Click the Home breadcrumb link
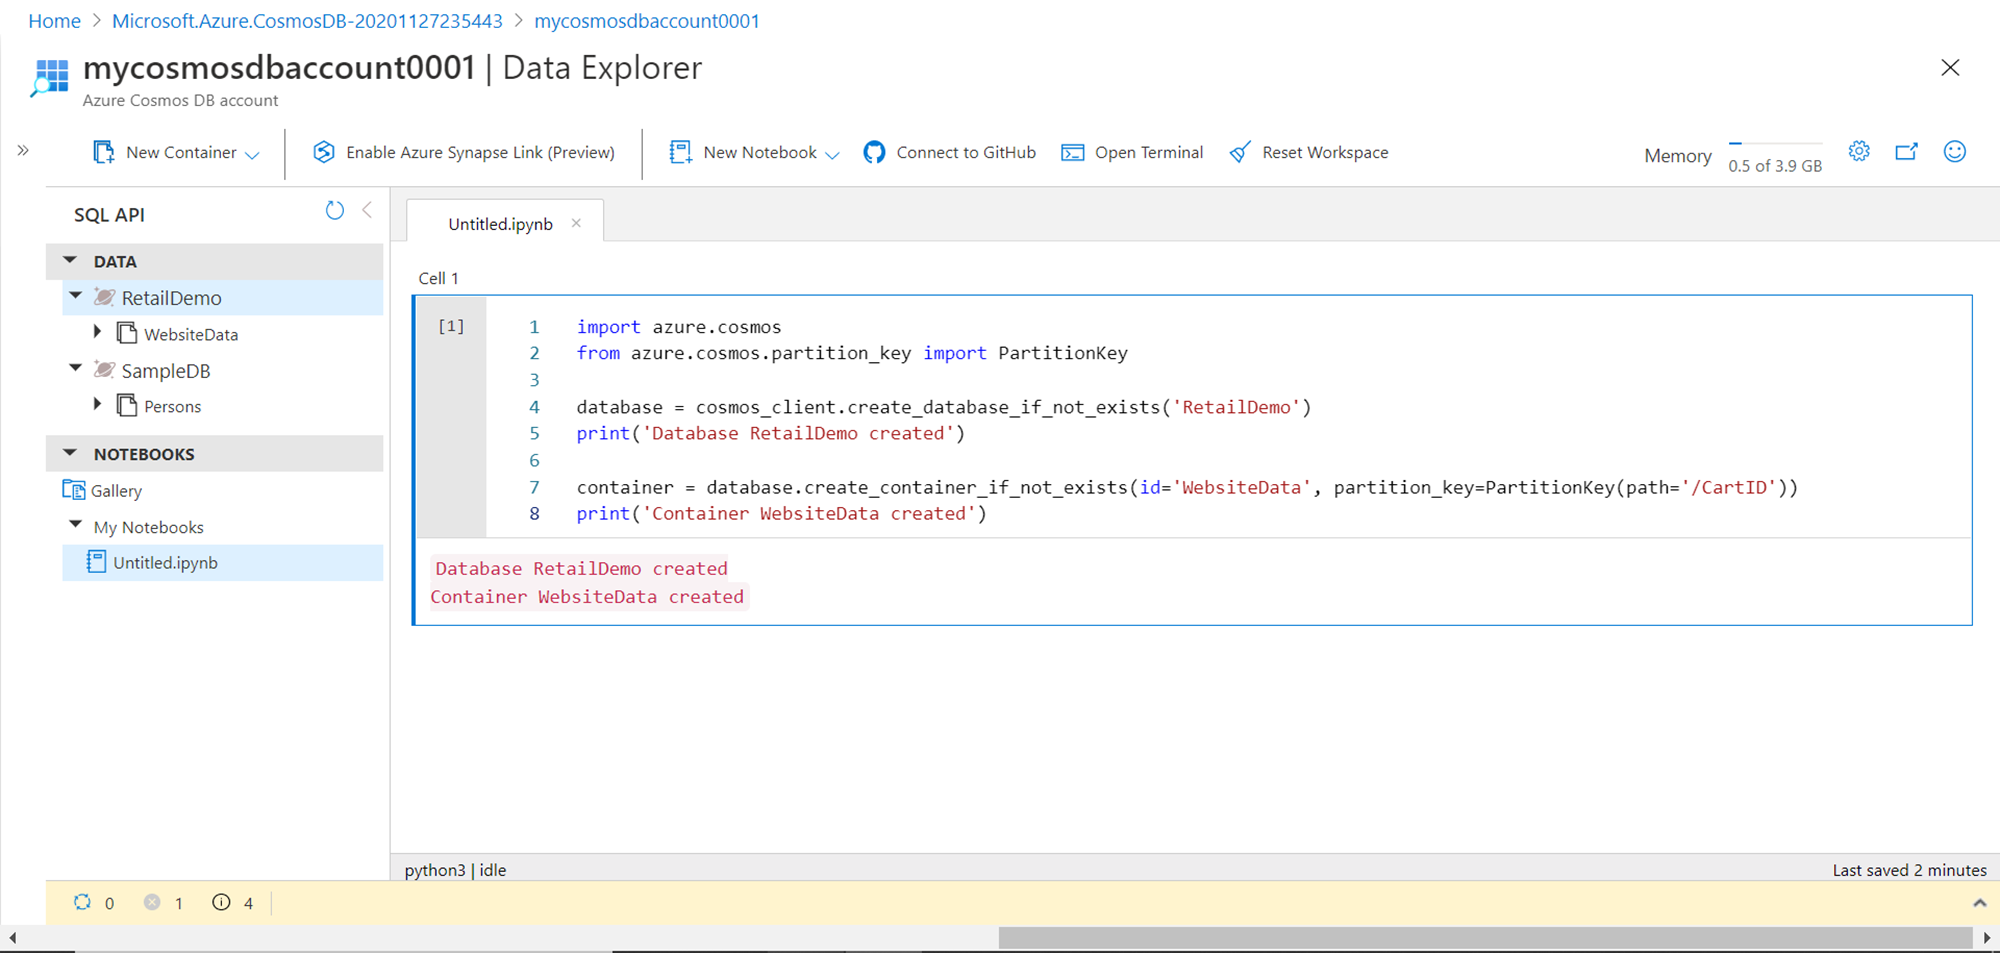The image size is (2000, 953). coord(54,21)
